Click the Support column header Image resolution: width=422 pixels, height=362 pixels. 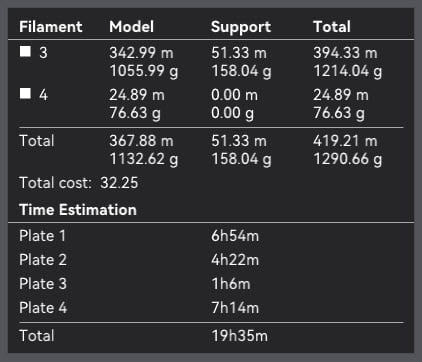tap(241, 27)
